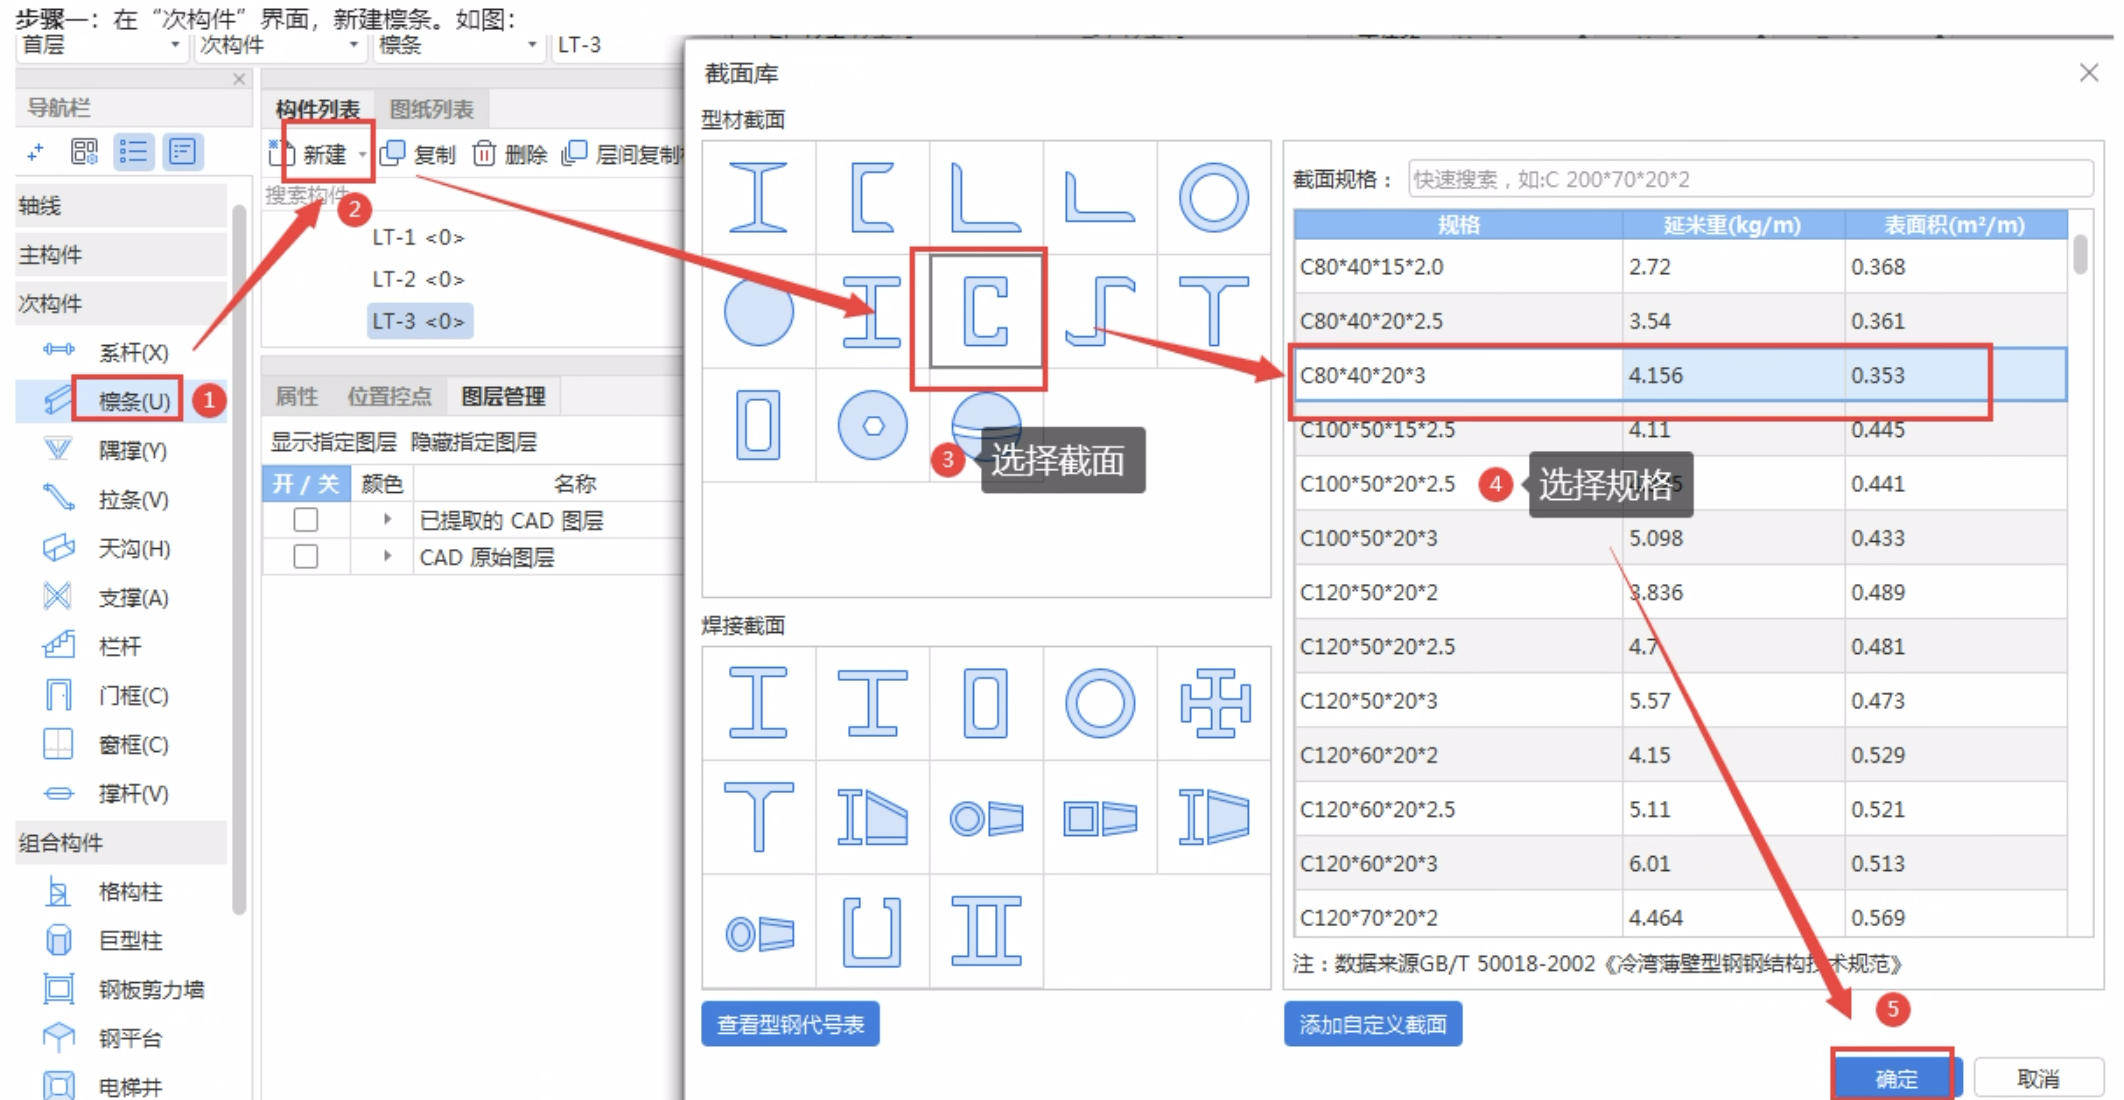Select the Z-shaped section icon
Viewport: 2124px width, 1100px height.
click(x=1099, y=311)
